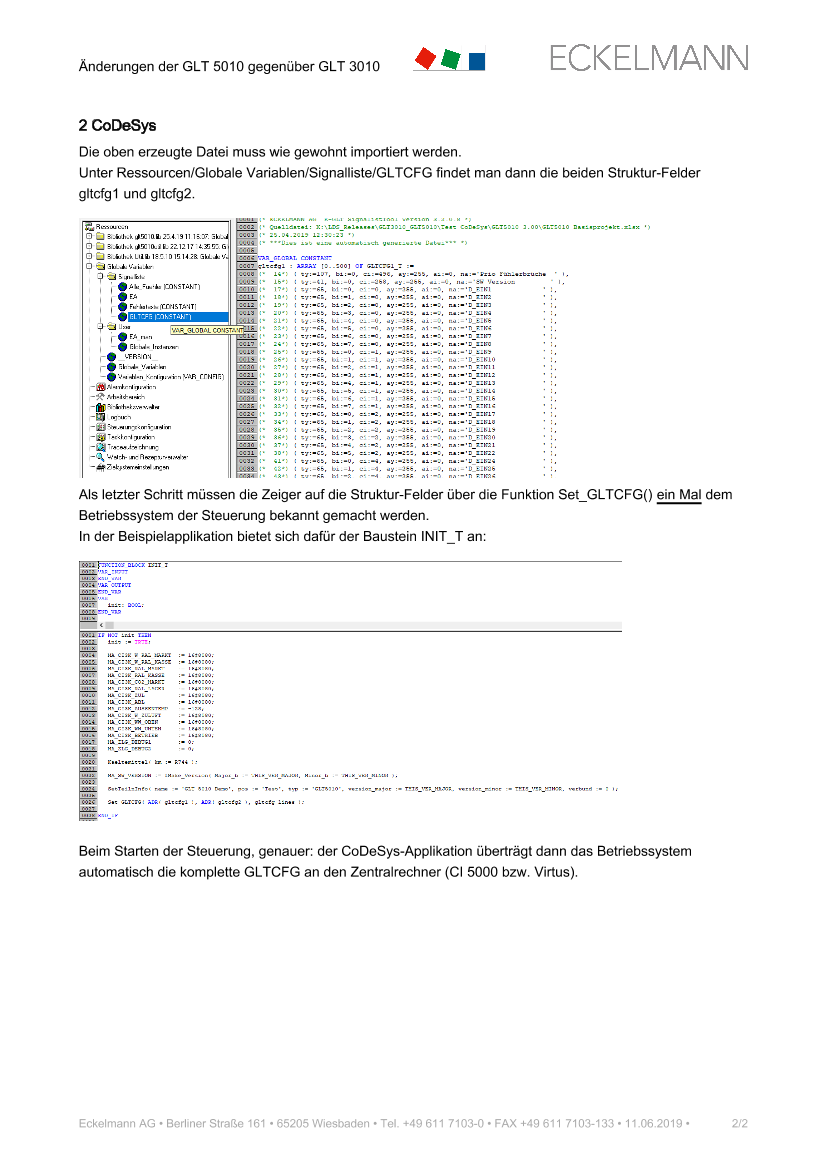Screen dimensions: 827x1169
Task: Collapse the Globale Variablen folder
Action: pos(89,267)
